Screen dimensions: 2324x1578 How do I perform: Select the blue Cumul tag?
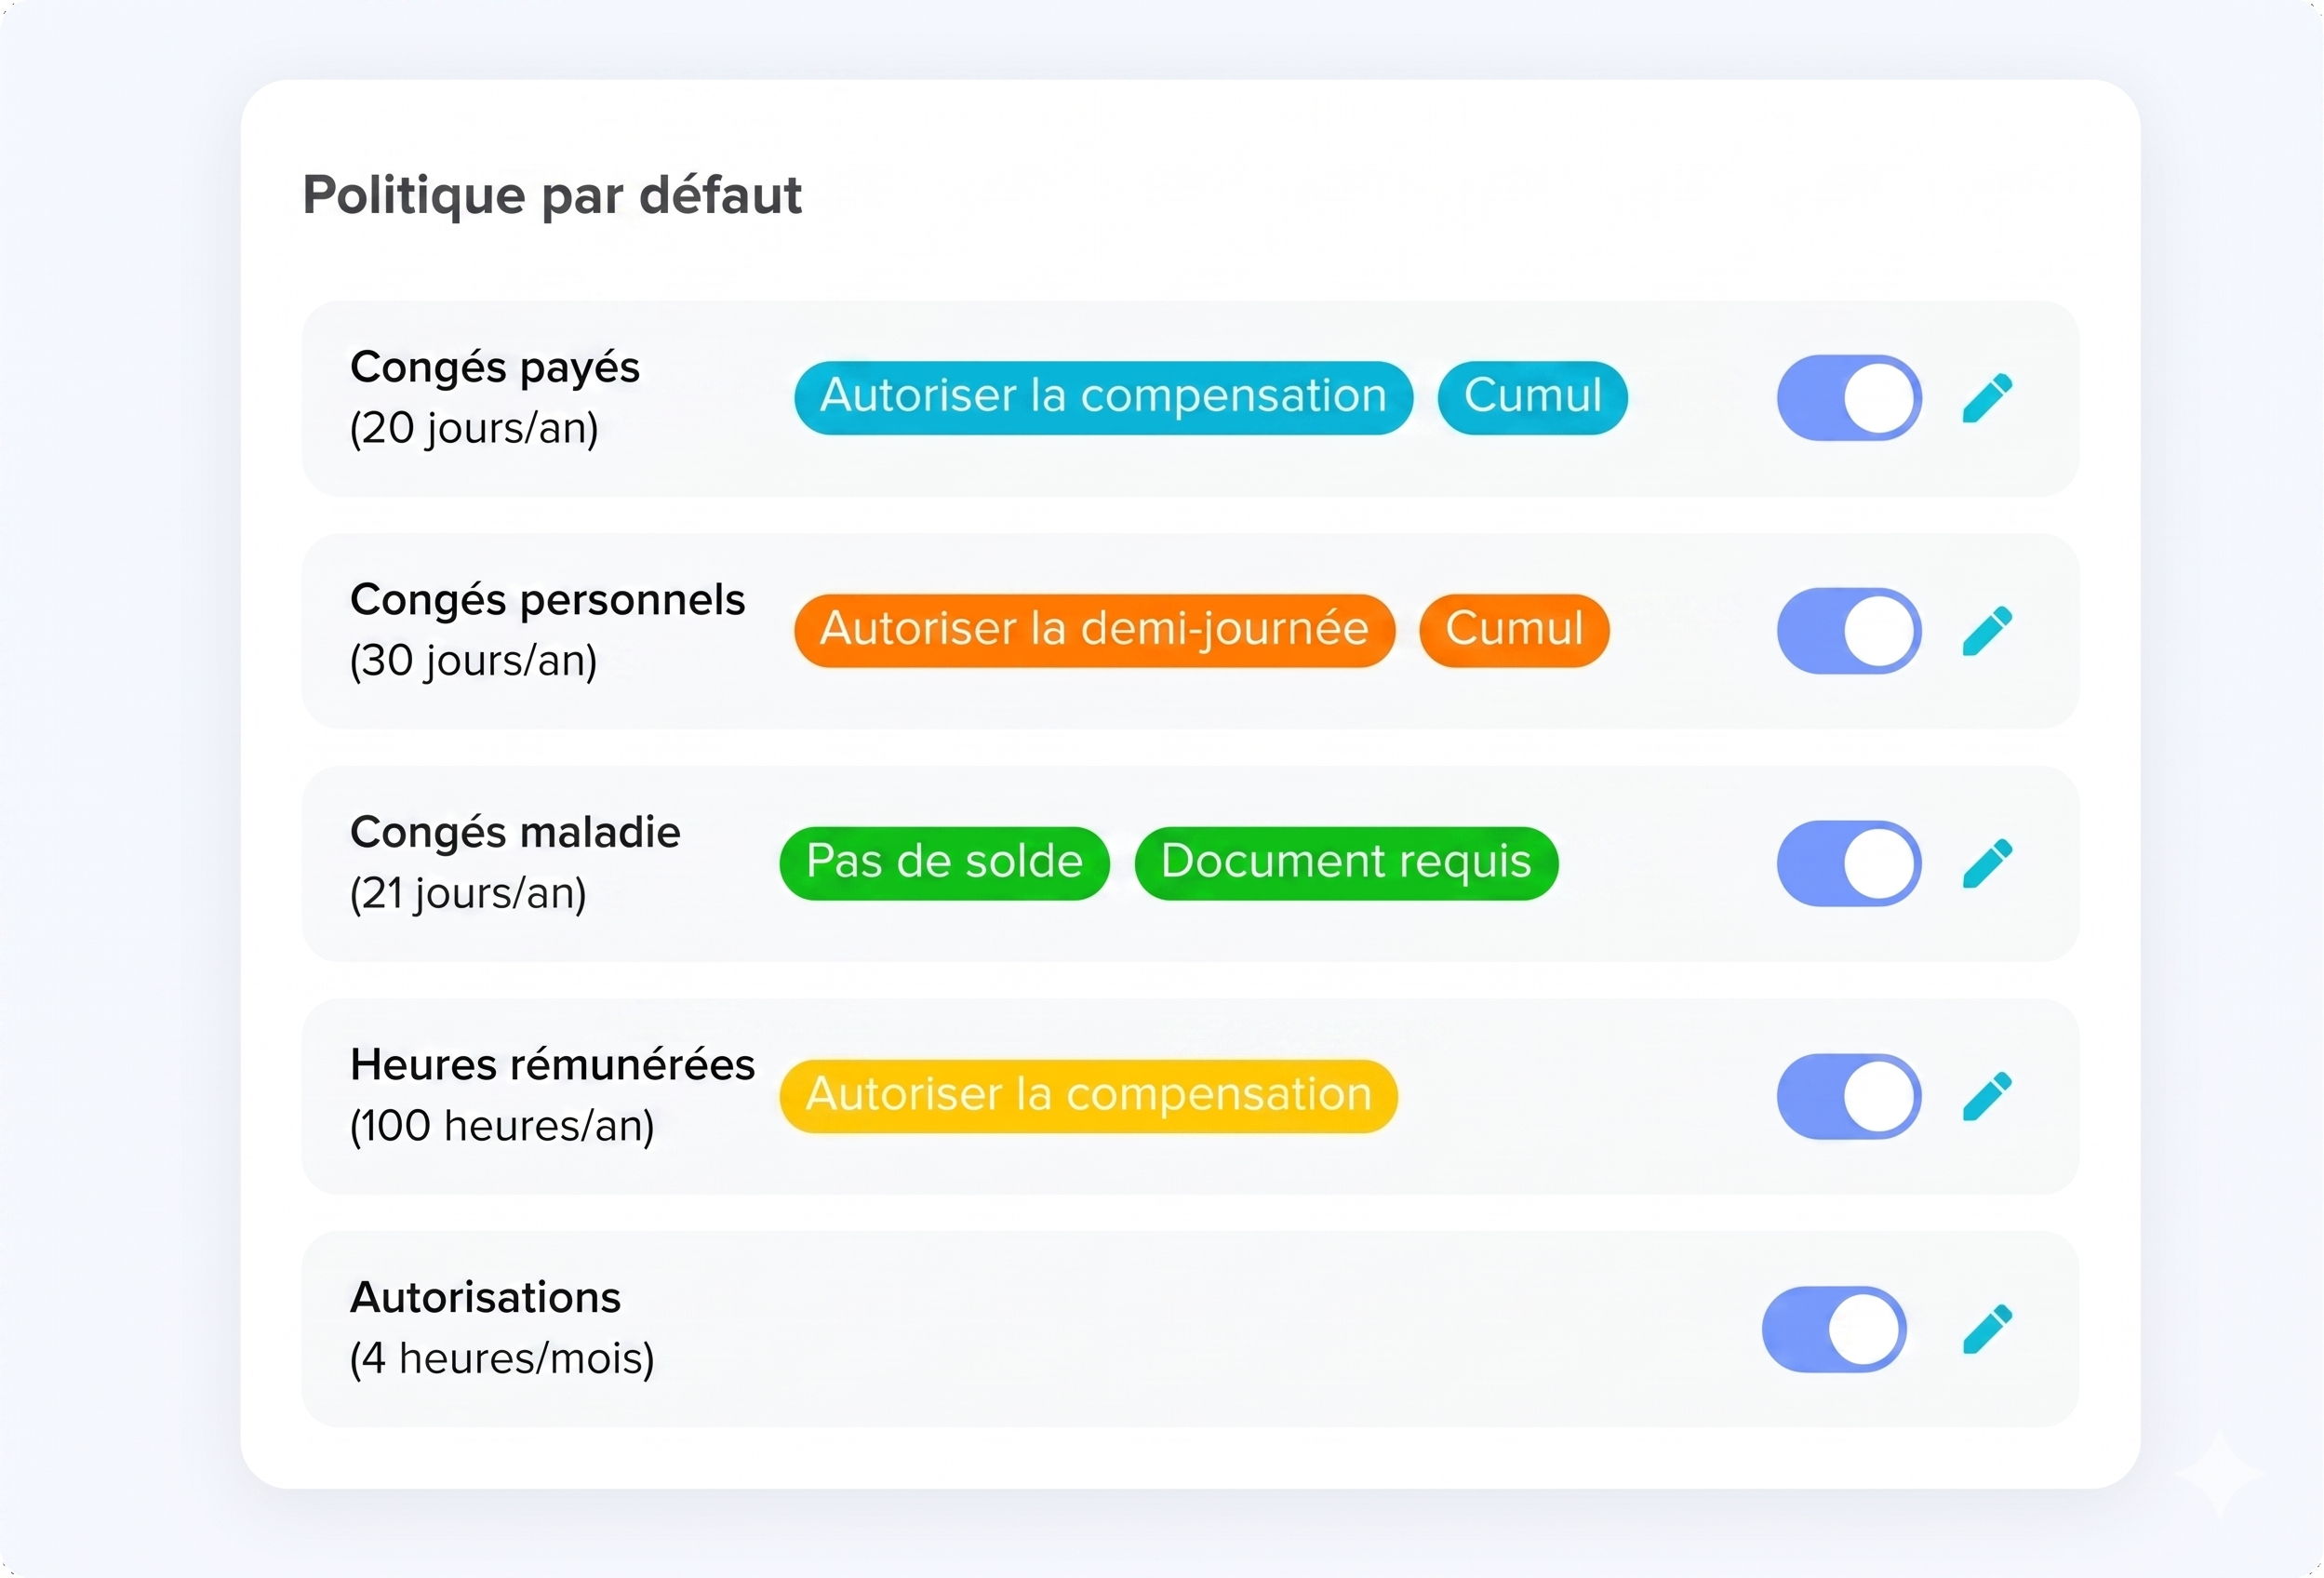(x=1532, y=398)
